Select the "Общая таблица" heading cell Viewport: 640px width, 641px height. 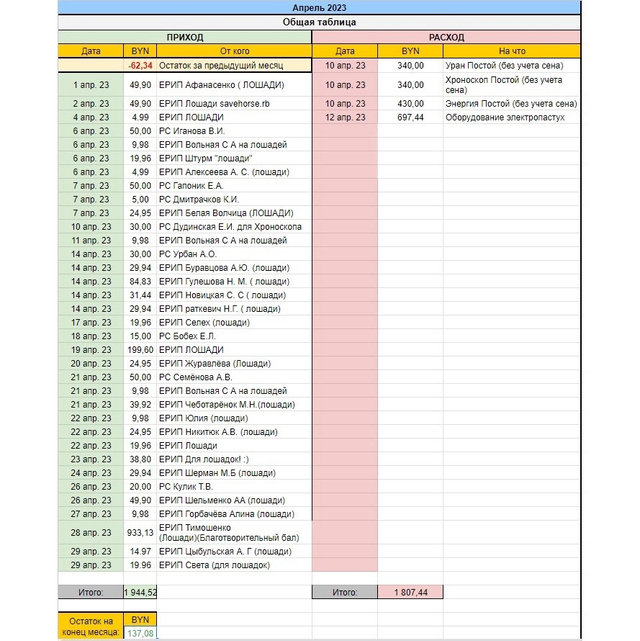pos(318,22)
